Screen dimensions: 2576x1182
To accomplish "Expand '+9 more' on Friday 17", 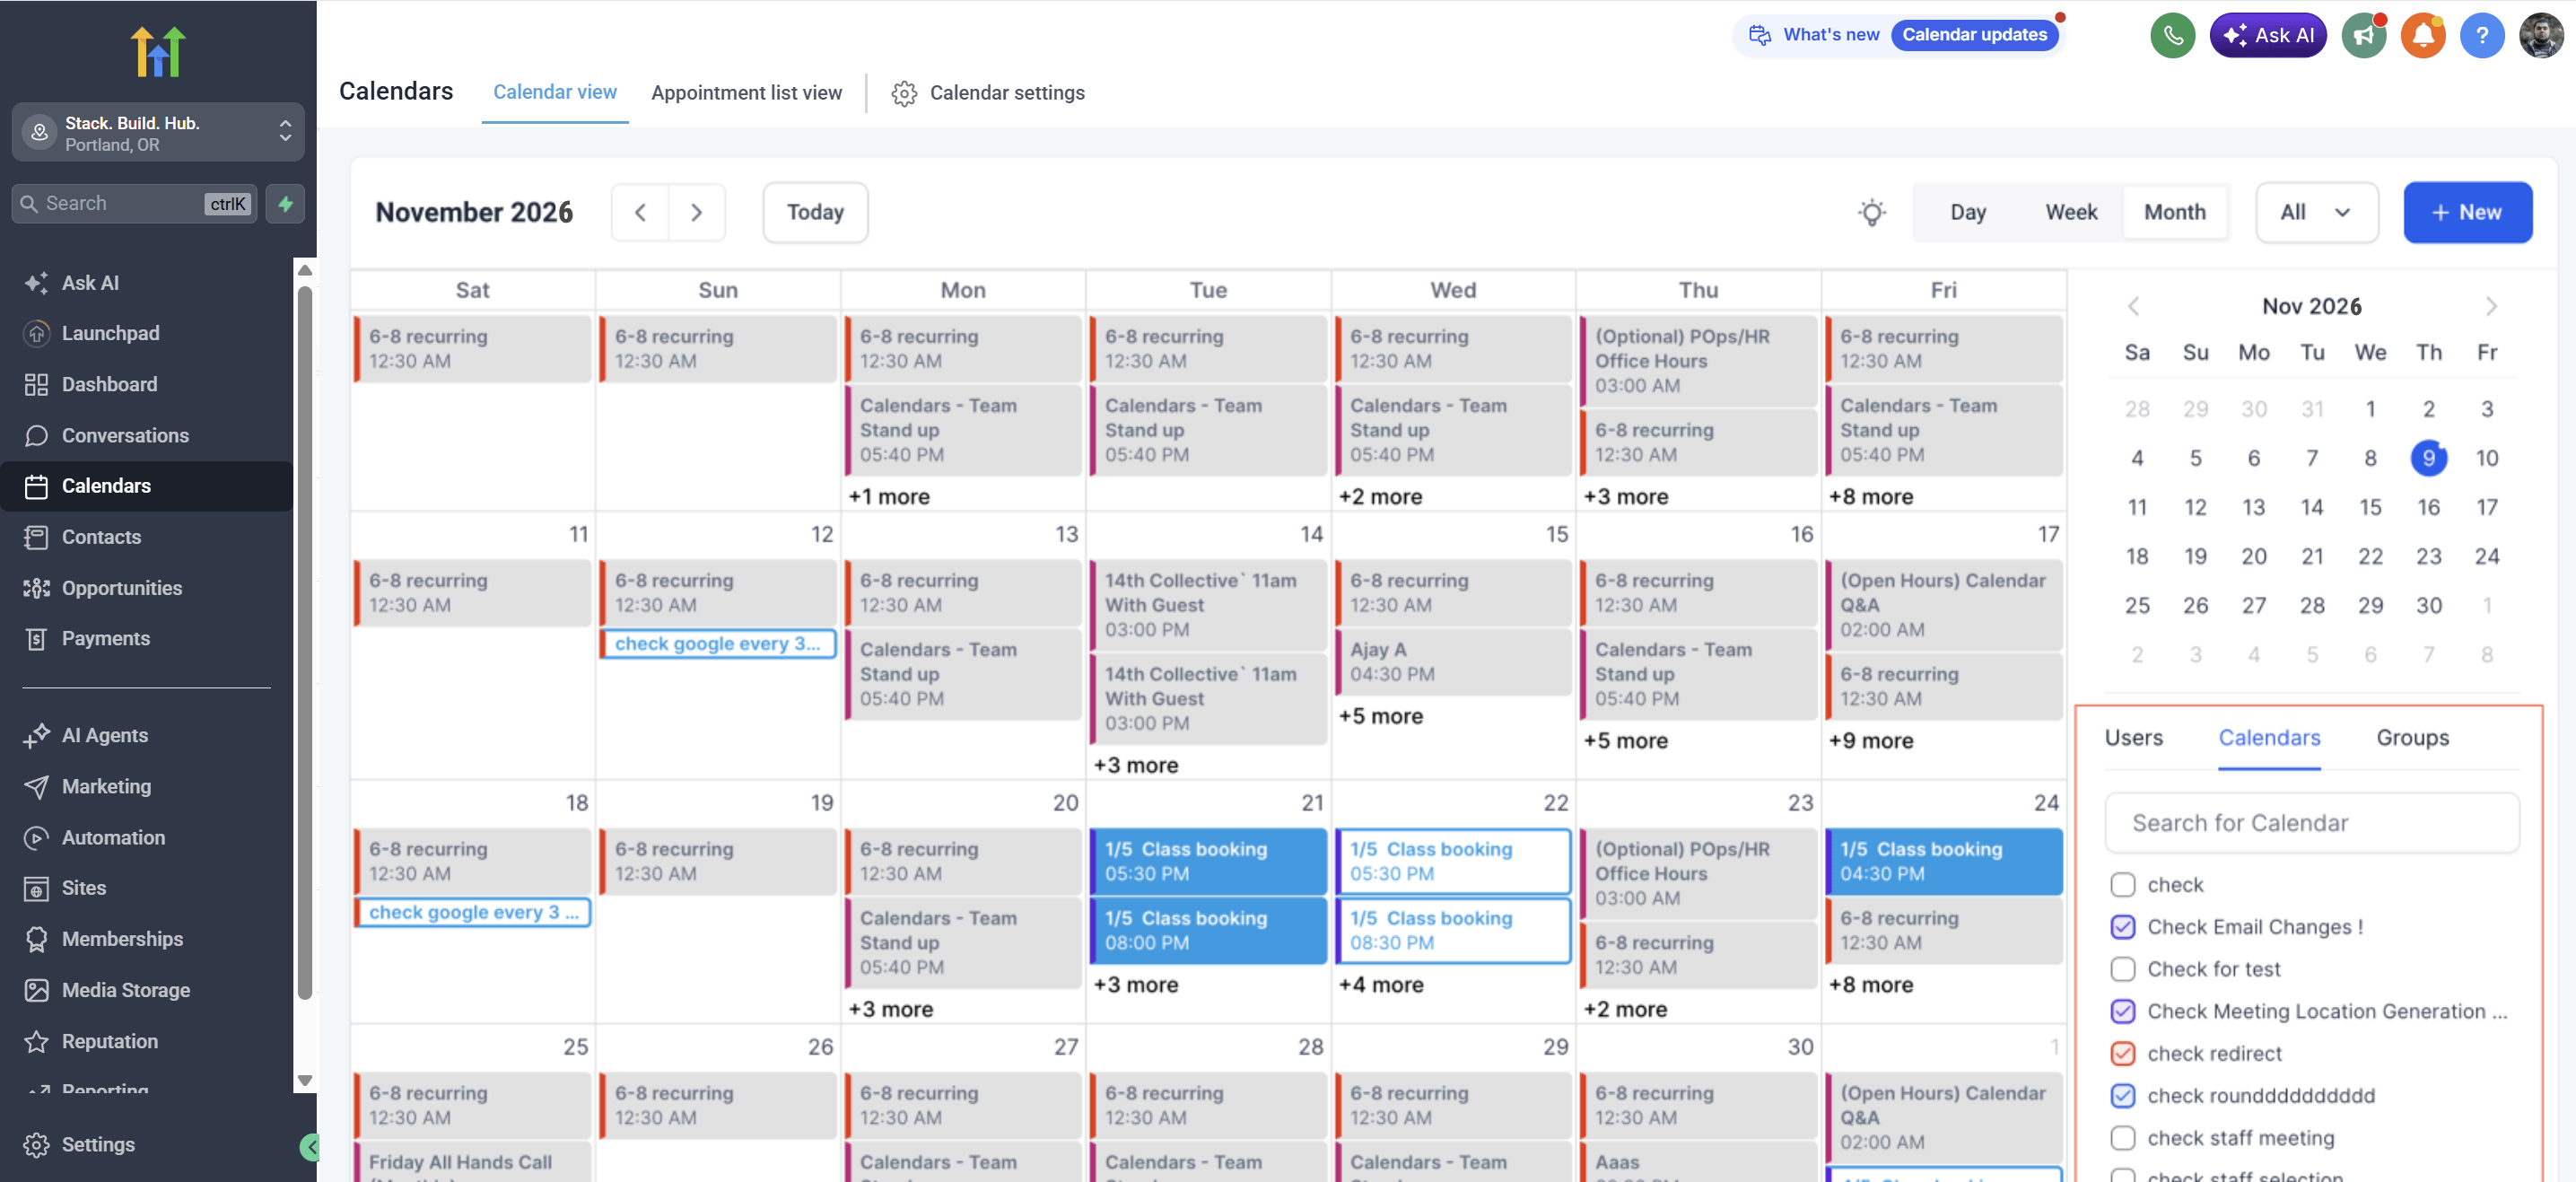I will click(1870, 741).
